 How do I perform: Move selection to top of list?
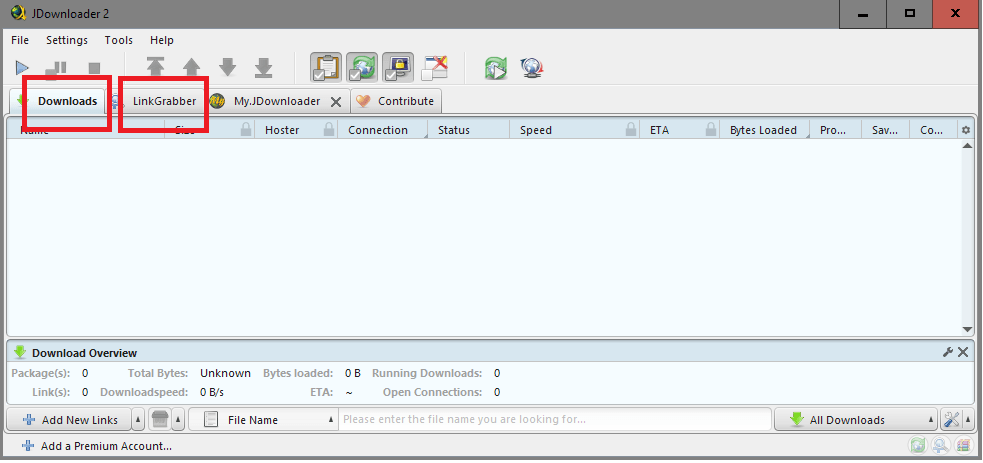coord(155,67)
